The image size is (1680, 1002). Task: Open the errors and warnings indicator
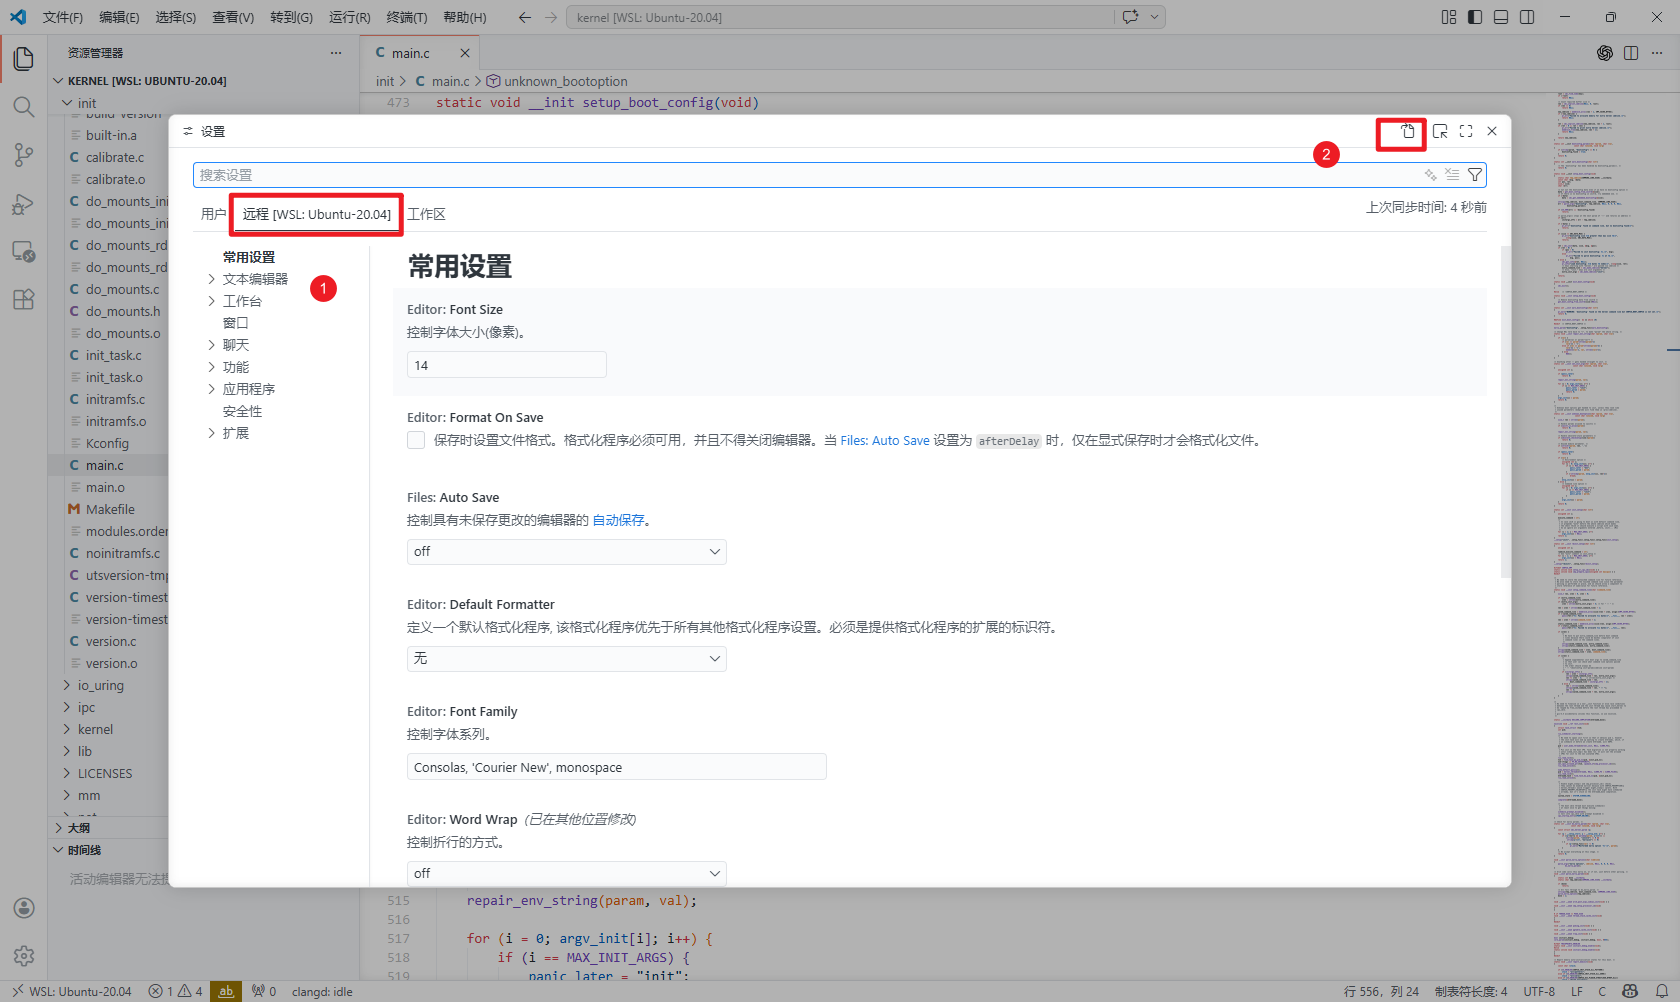pos(175,991)
